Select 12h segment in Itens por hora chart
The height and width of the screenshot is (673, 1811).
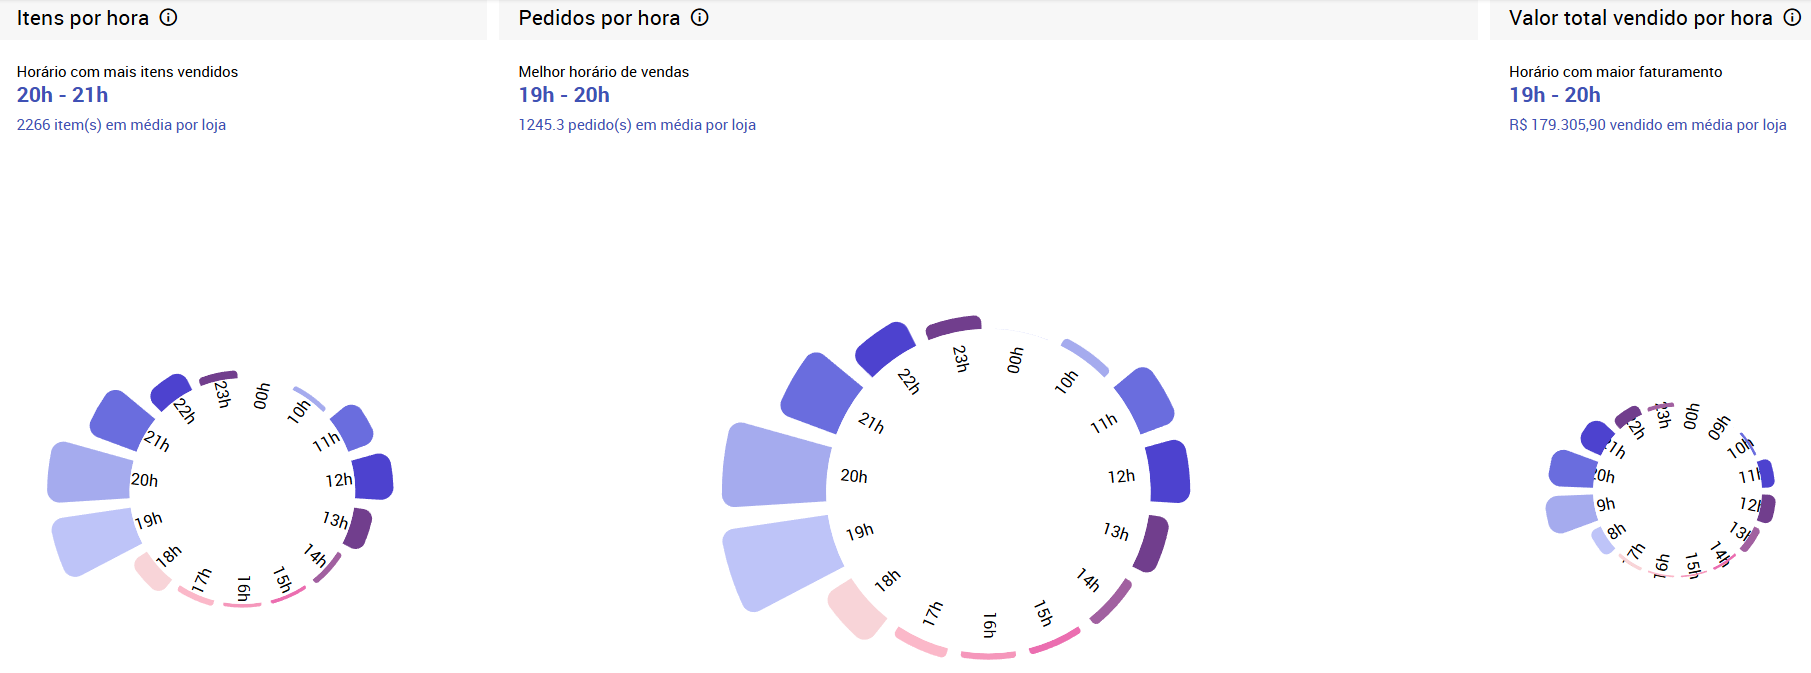pos(373,476)
